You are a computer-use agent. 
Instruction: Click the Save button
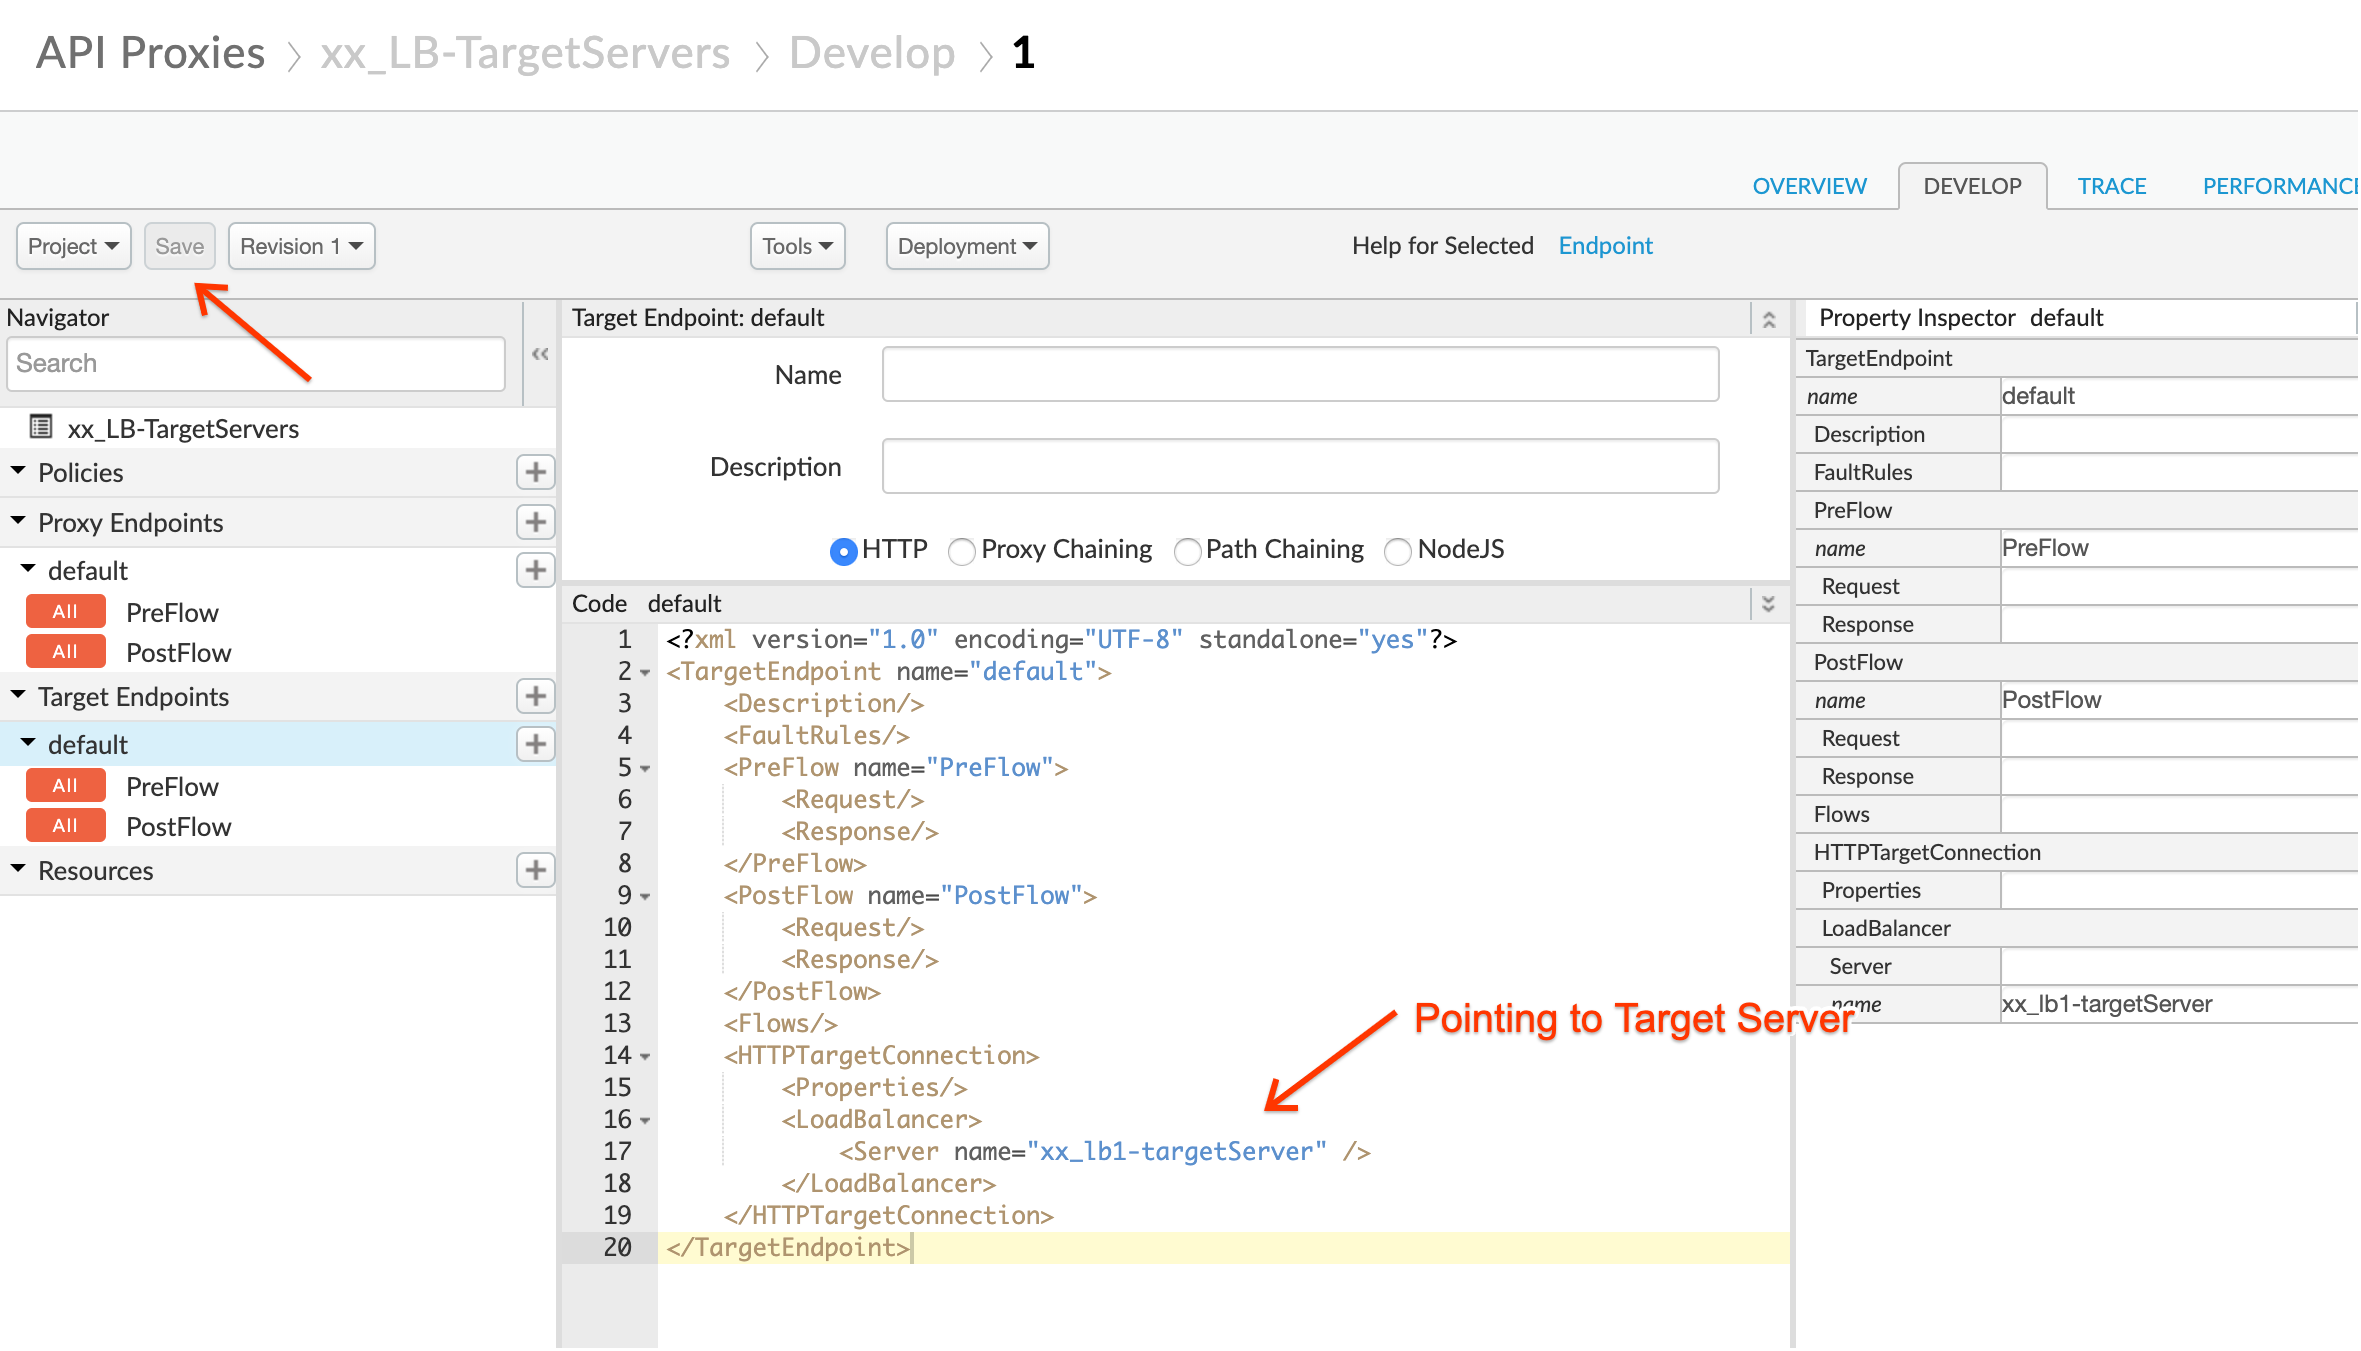pyautogui.click(x=179, y=246)
